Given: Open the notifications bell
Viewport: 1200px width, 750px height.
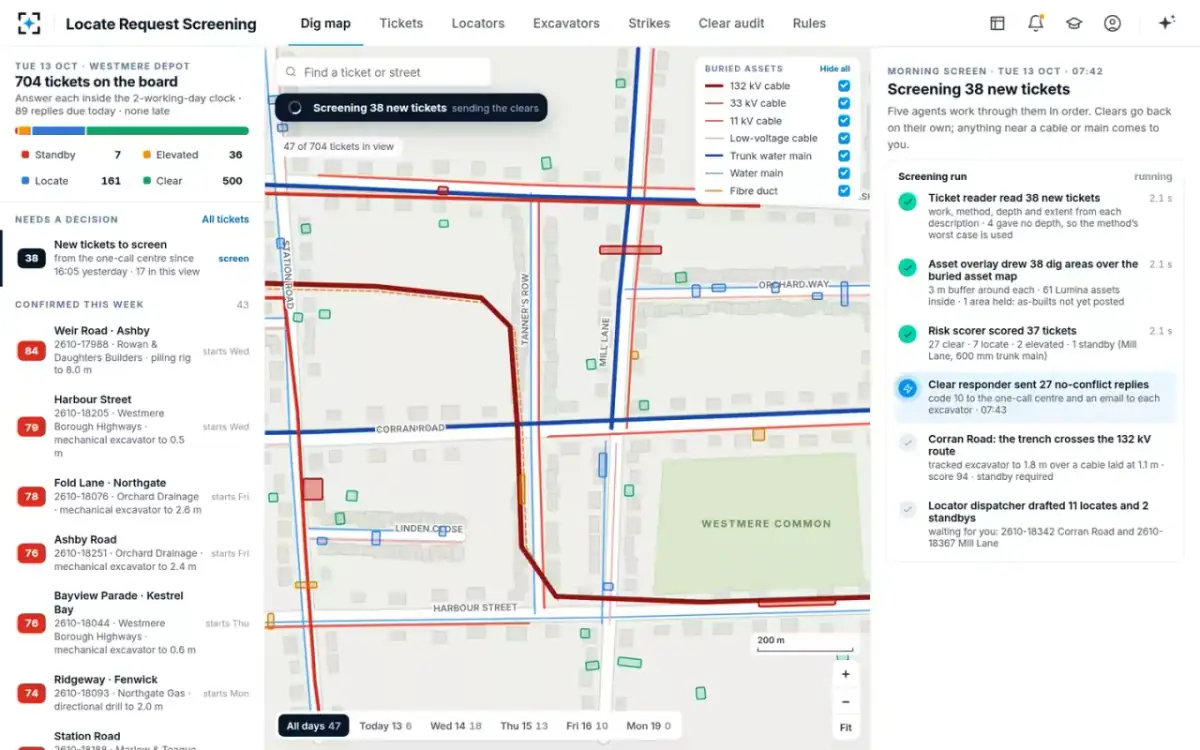Looking at the screenshot, I should [1035, 23].
